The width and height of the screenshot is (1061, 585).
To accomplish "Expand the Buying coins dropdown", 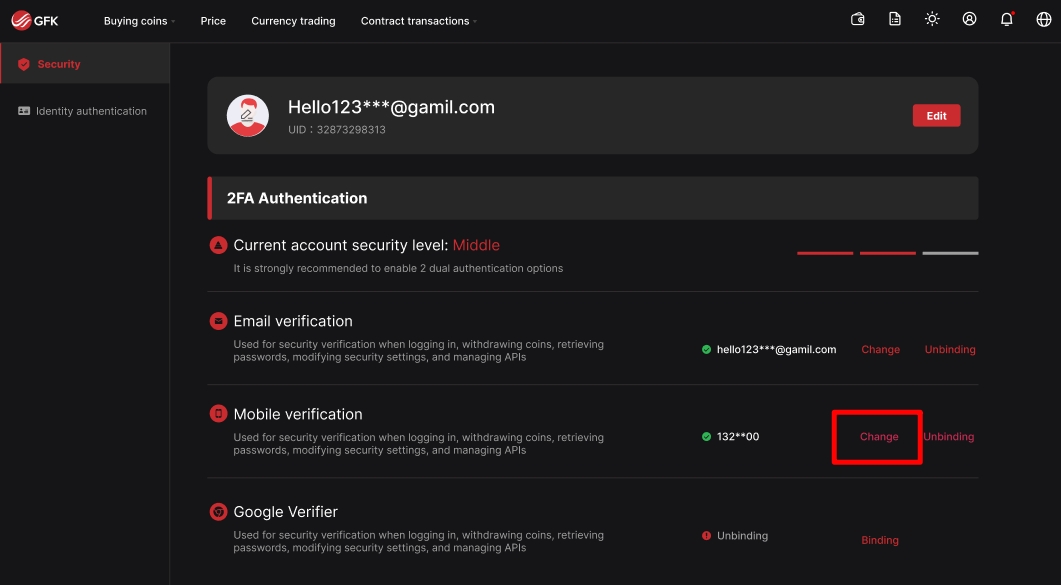I will [x=139, y=21].
